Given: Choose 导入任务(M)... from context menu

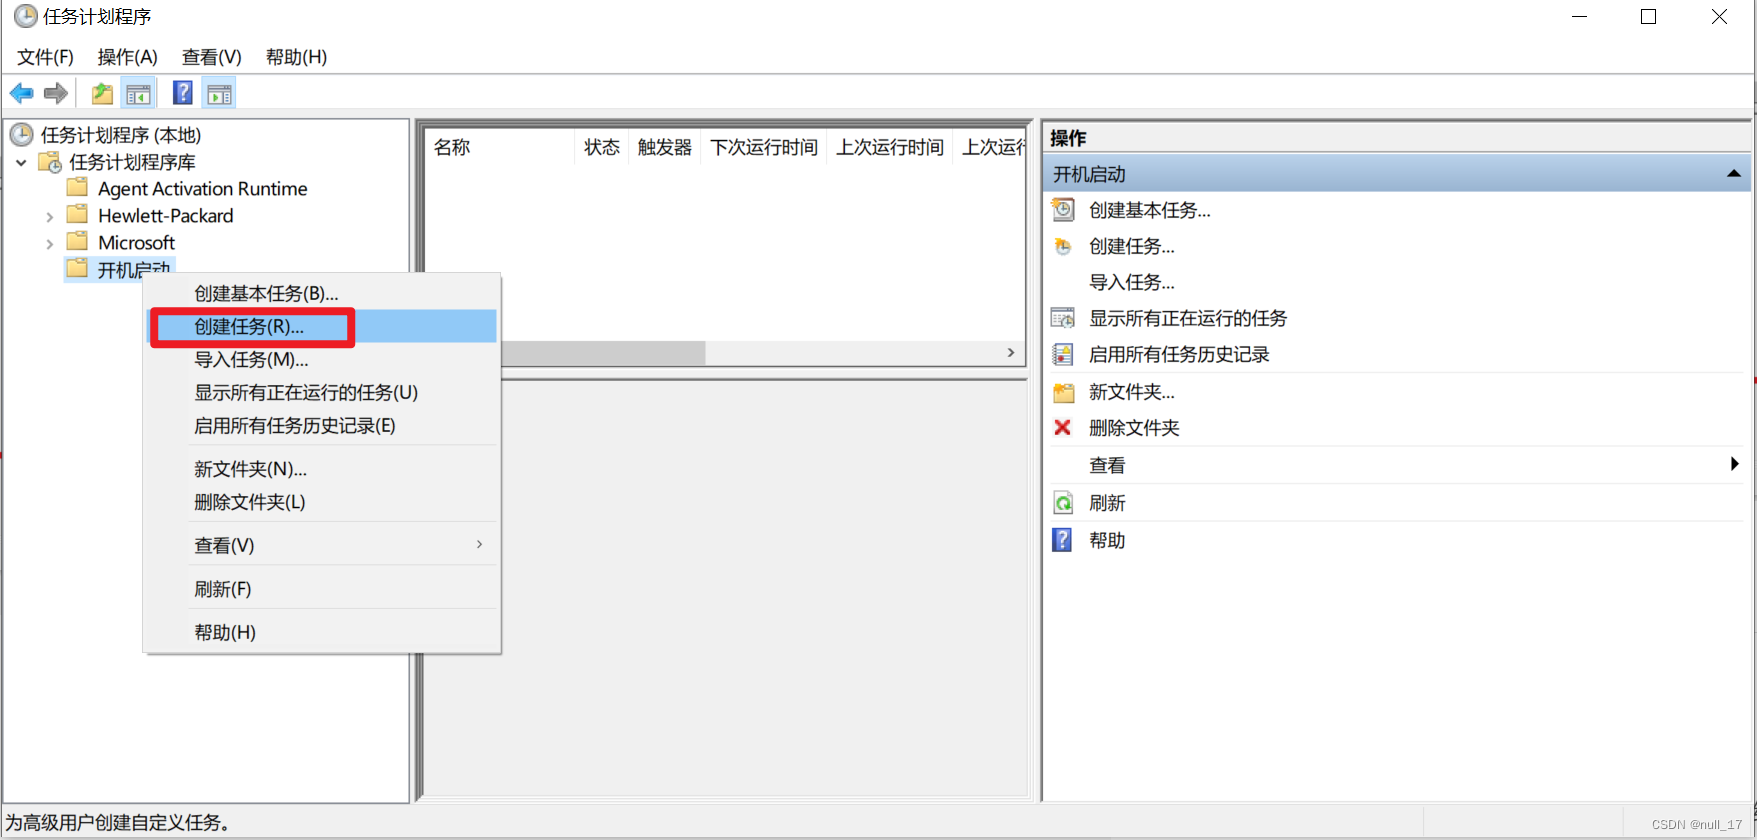Looking at the screenshot, I should pos(322,359).
